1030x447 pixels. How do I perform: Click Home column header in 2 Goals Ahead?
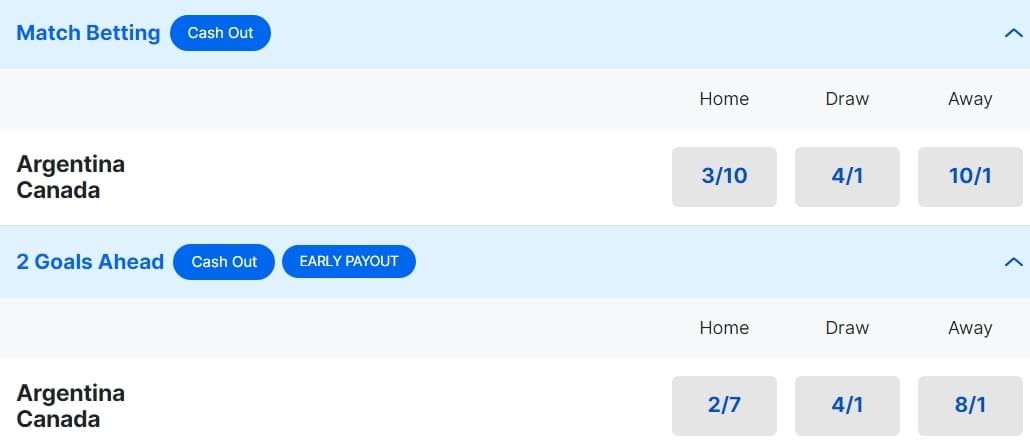(724, 328)
